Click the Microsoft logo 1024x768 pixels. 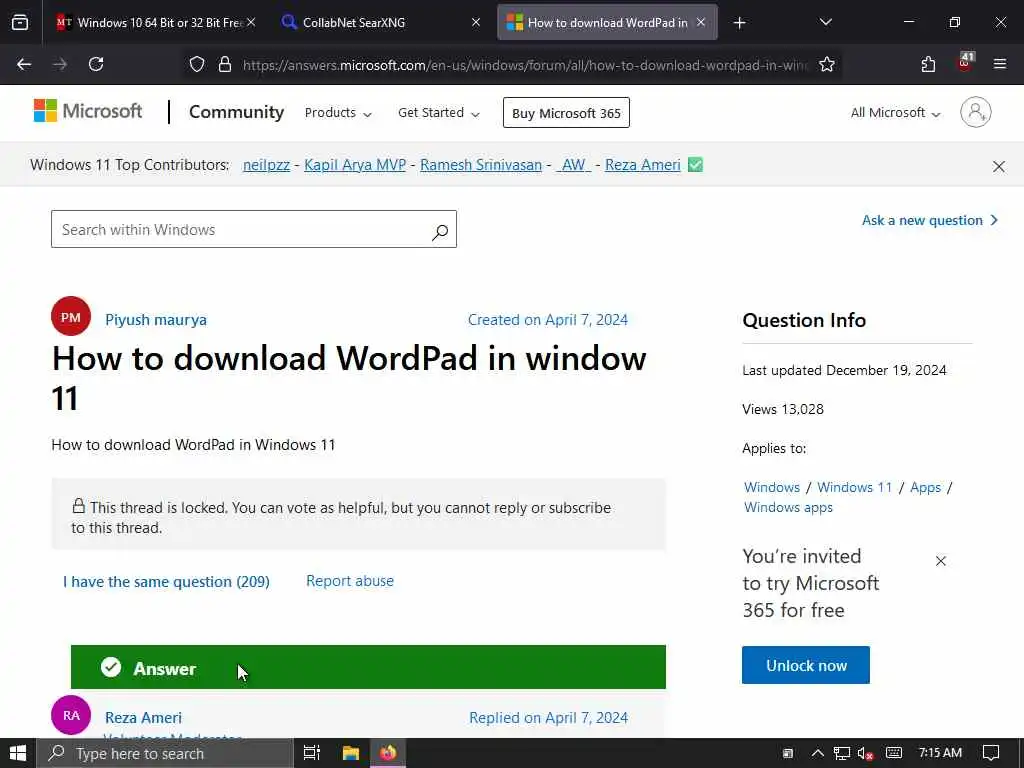88,111
